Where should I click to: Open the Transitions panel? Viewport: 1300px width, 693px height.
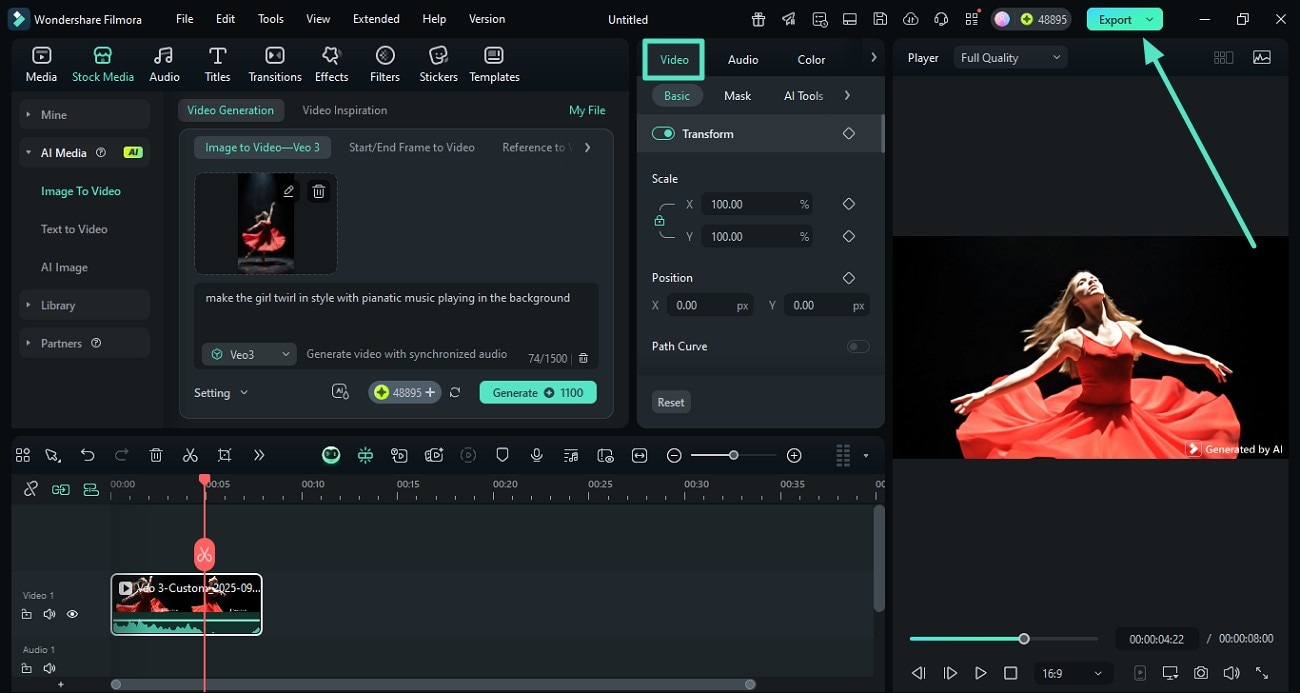(275, 64)
